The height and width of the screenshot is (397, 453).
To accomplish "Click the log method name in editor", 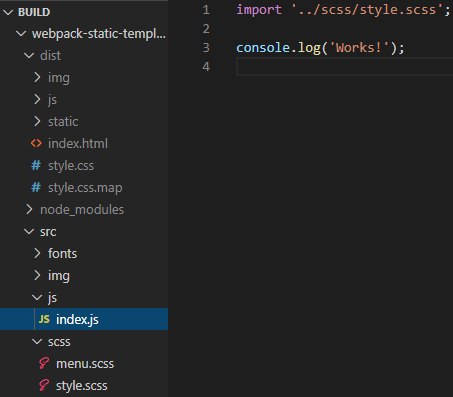I will click(309, 49).
